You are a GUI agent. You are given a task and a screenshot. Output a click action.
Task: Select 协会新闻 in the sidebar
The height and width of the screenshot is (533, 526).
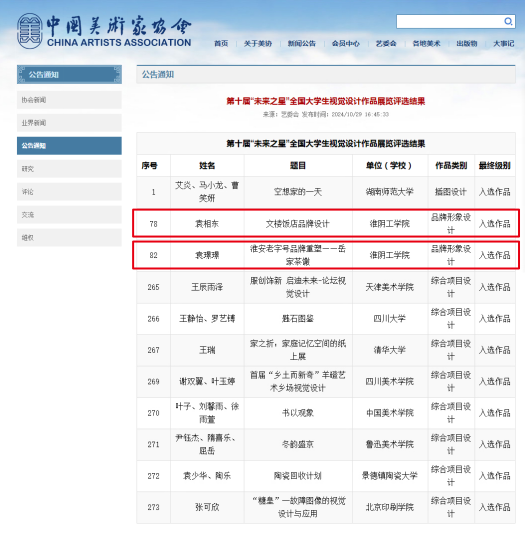pyautogui.click(x=69, y=100)
